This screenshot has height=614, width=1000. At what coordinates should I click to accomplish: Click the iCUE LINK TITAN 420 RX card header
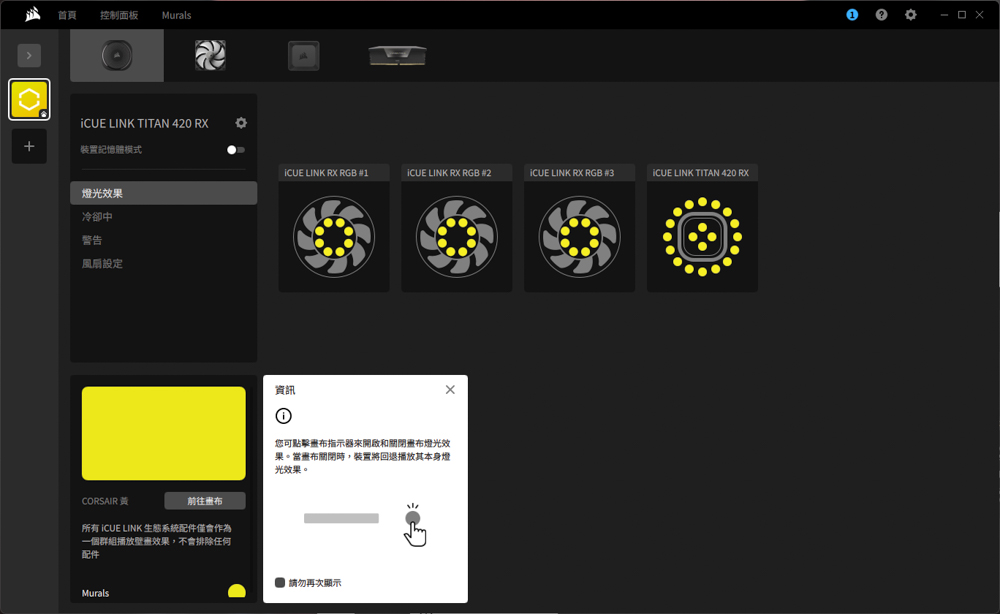coord(702,173)
